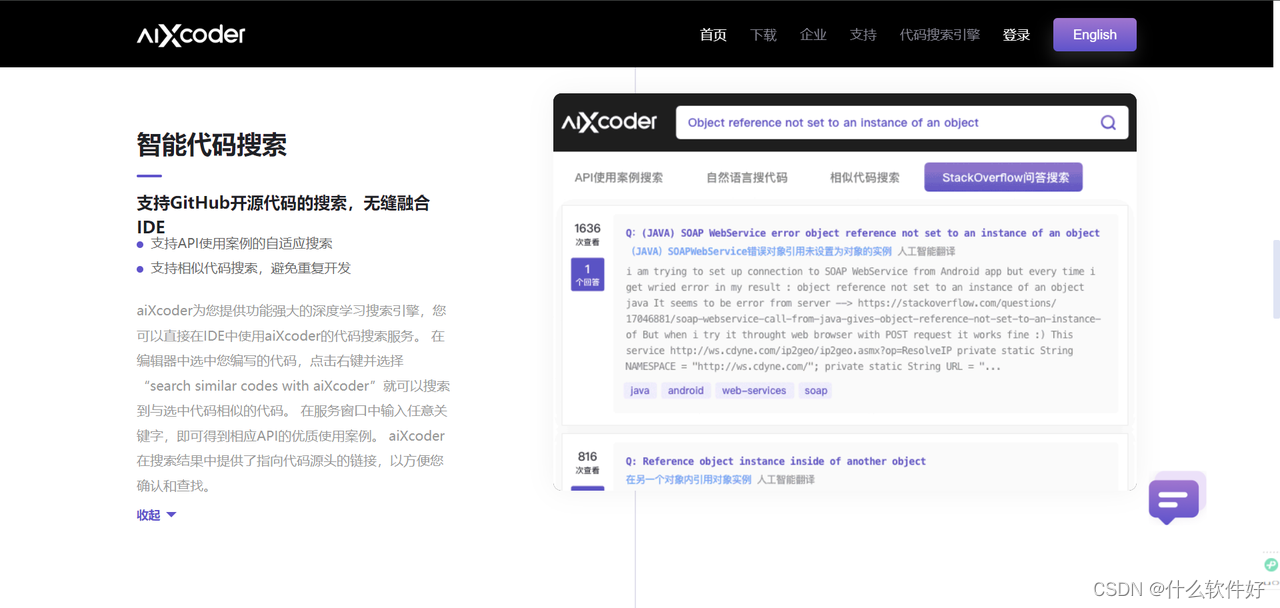
Task: Go to 首页 in navigation
Action: click(x=713, y=35)
